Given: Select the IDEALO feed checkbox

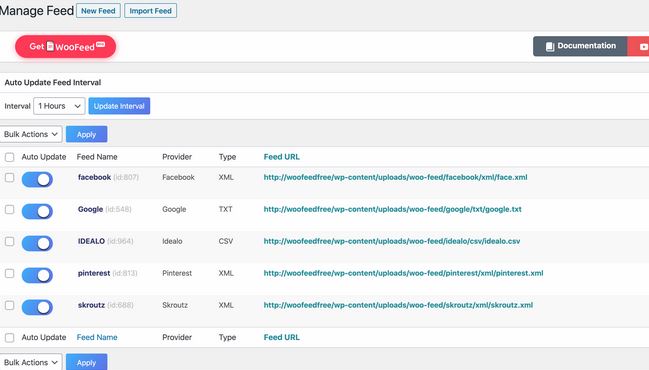Looking at the screenshot, I should [x=10, y=241].
